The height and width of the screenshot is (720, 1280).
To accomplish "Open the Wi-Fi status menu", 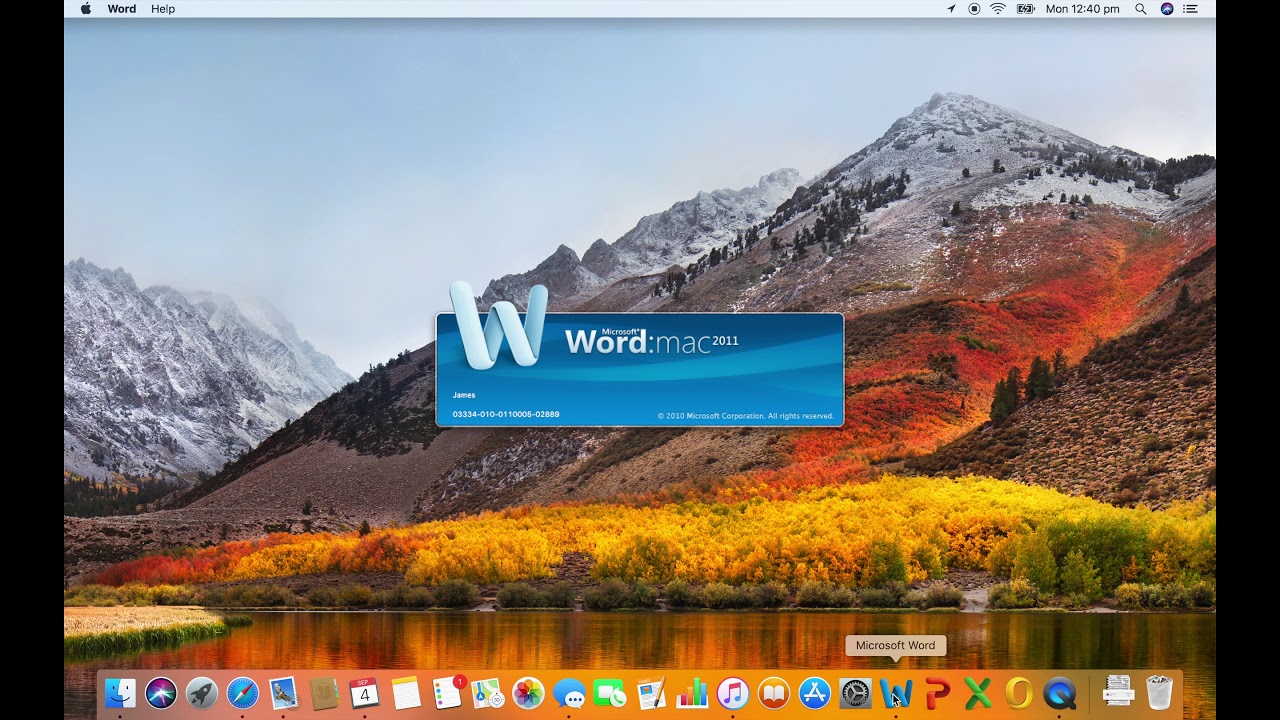I will 998,8.
